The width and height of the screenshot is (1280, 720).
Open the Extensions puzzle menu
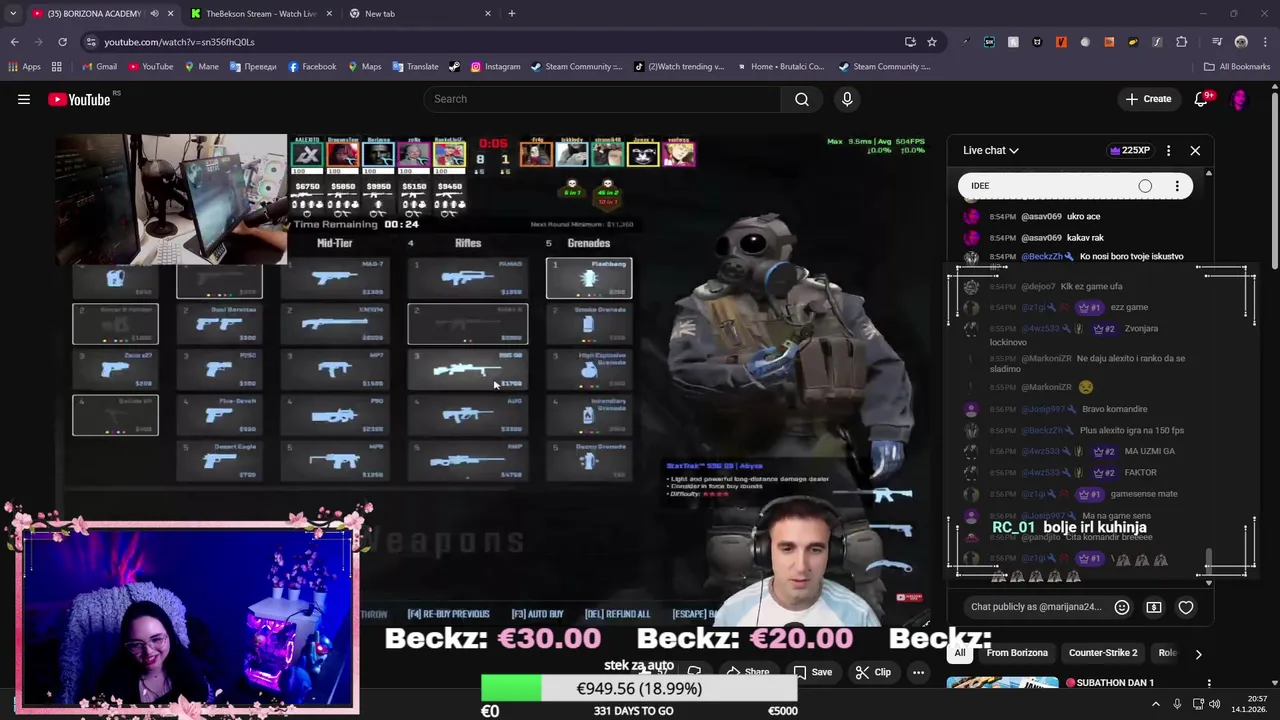click(1181, 42)
